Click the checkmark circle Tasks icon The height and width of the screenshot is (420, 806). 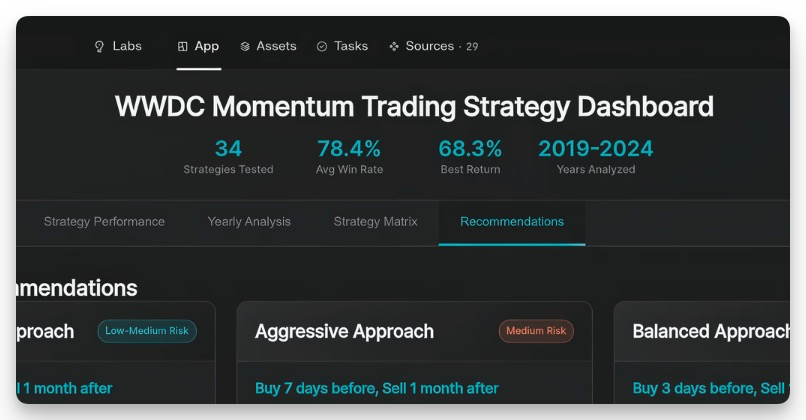point(322,46)
